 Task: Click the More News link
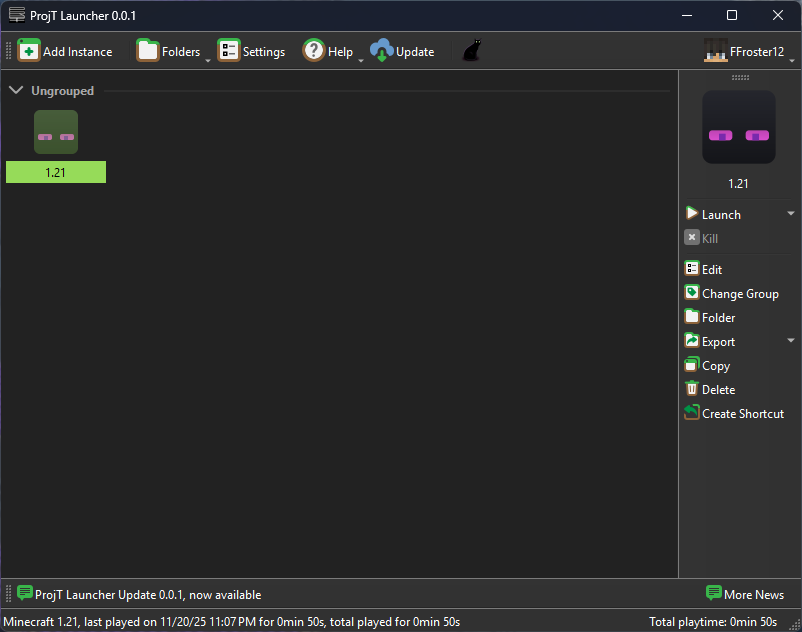coord(746,594)
